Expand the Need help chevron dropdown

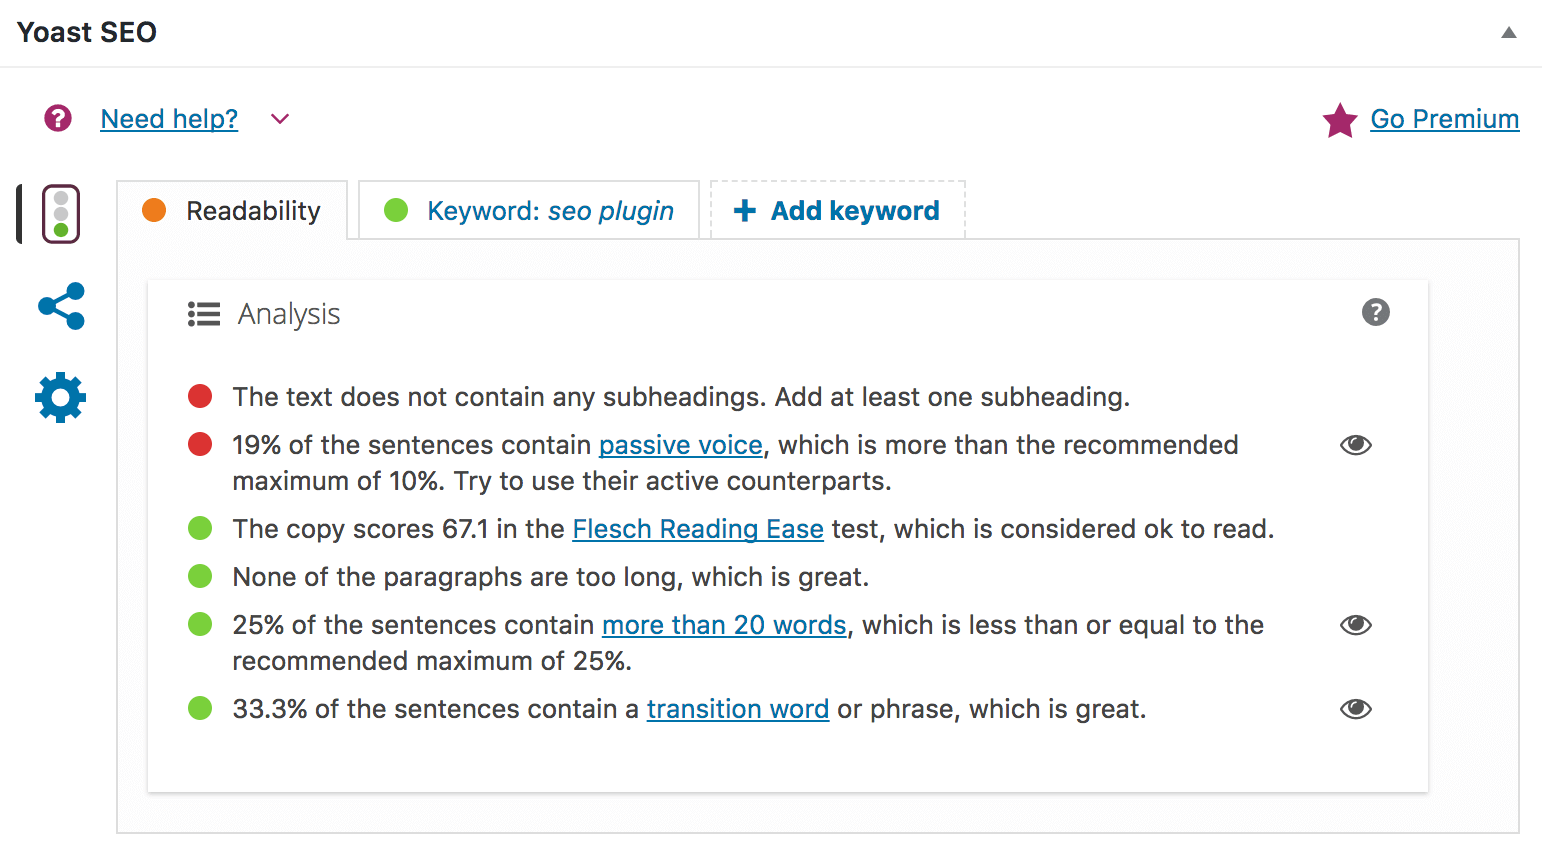coord(280,119)
